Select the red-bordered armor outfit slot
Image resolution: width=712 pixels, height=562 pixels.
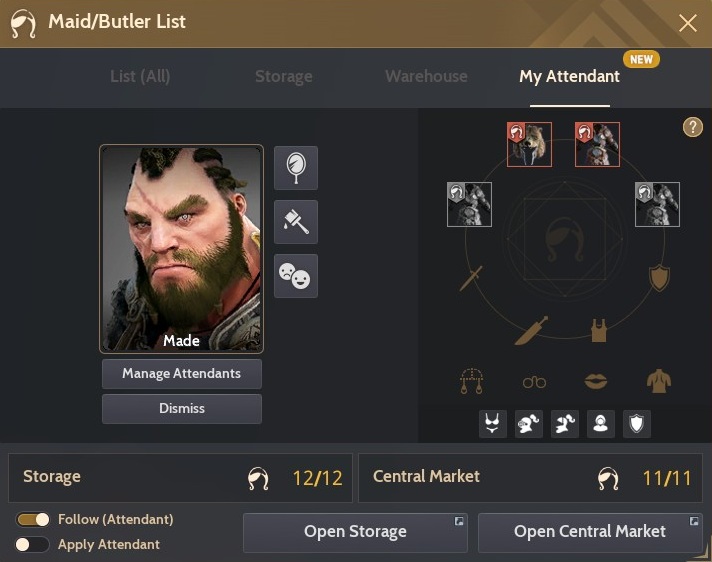[x=597, y=144]
